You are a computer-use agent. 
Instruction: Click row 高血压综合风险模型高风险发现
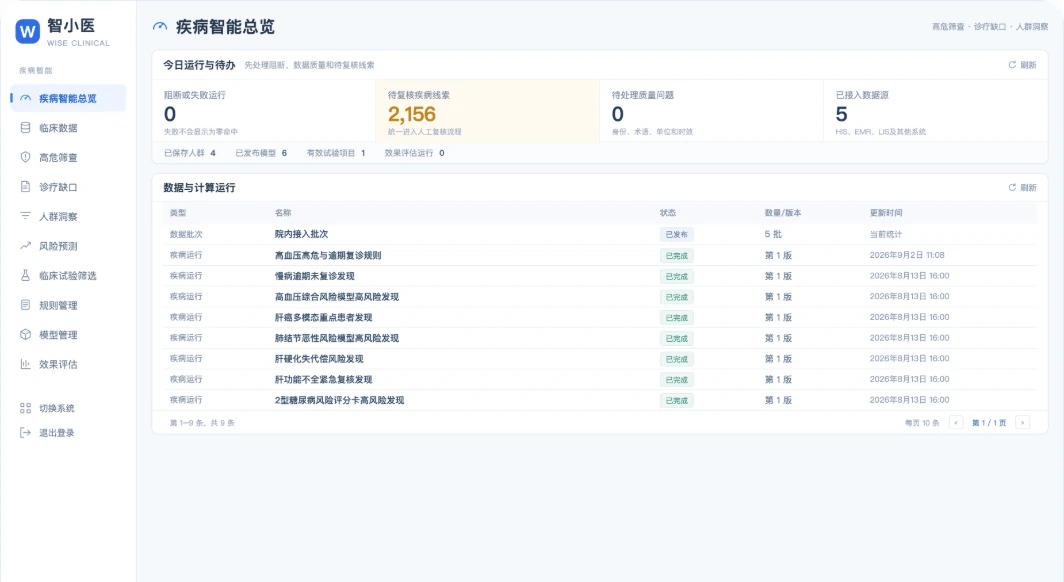point(600,296)
